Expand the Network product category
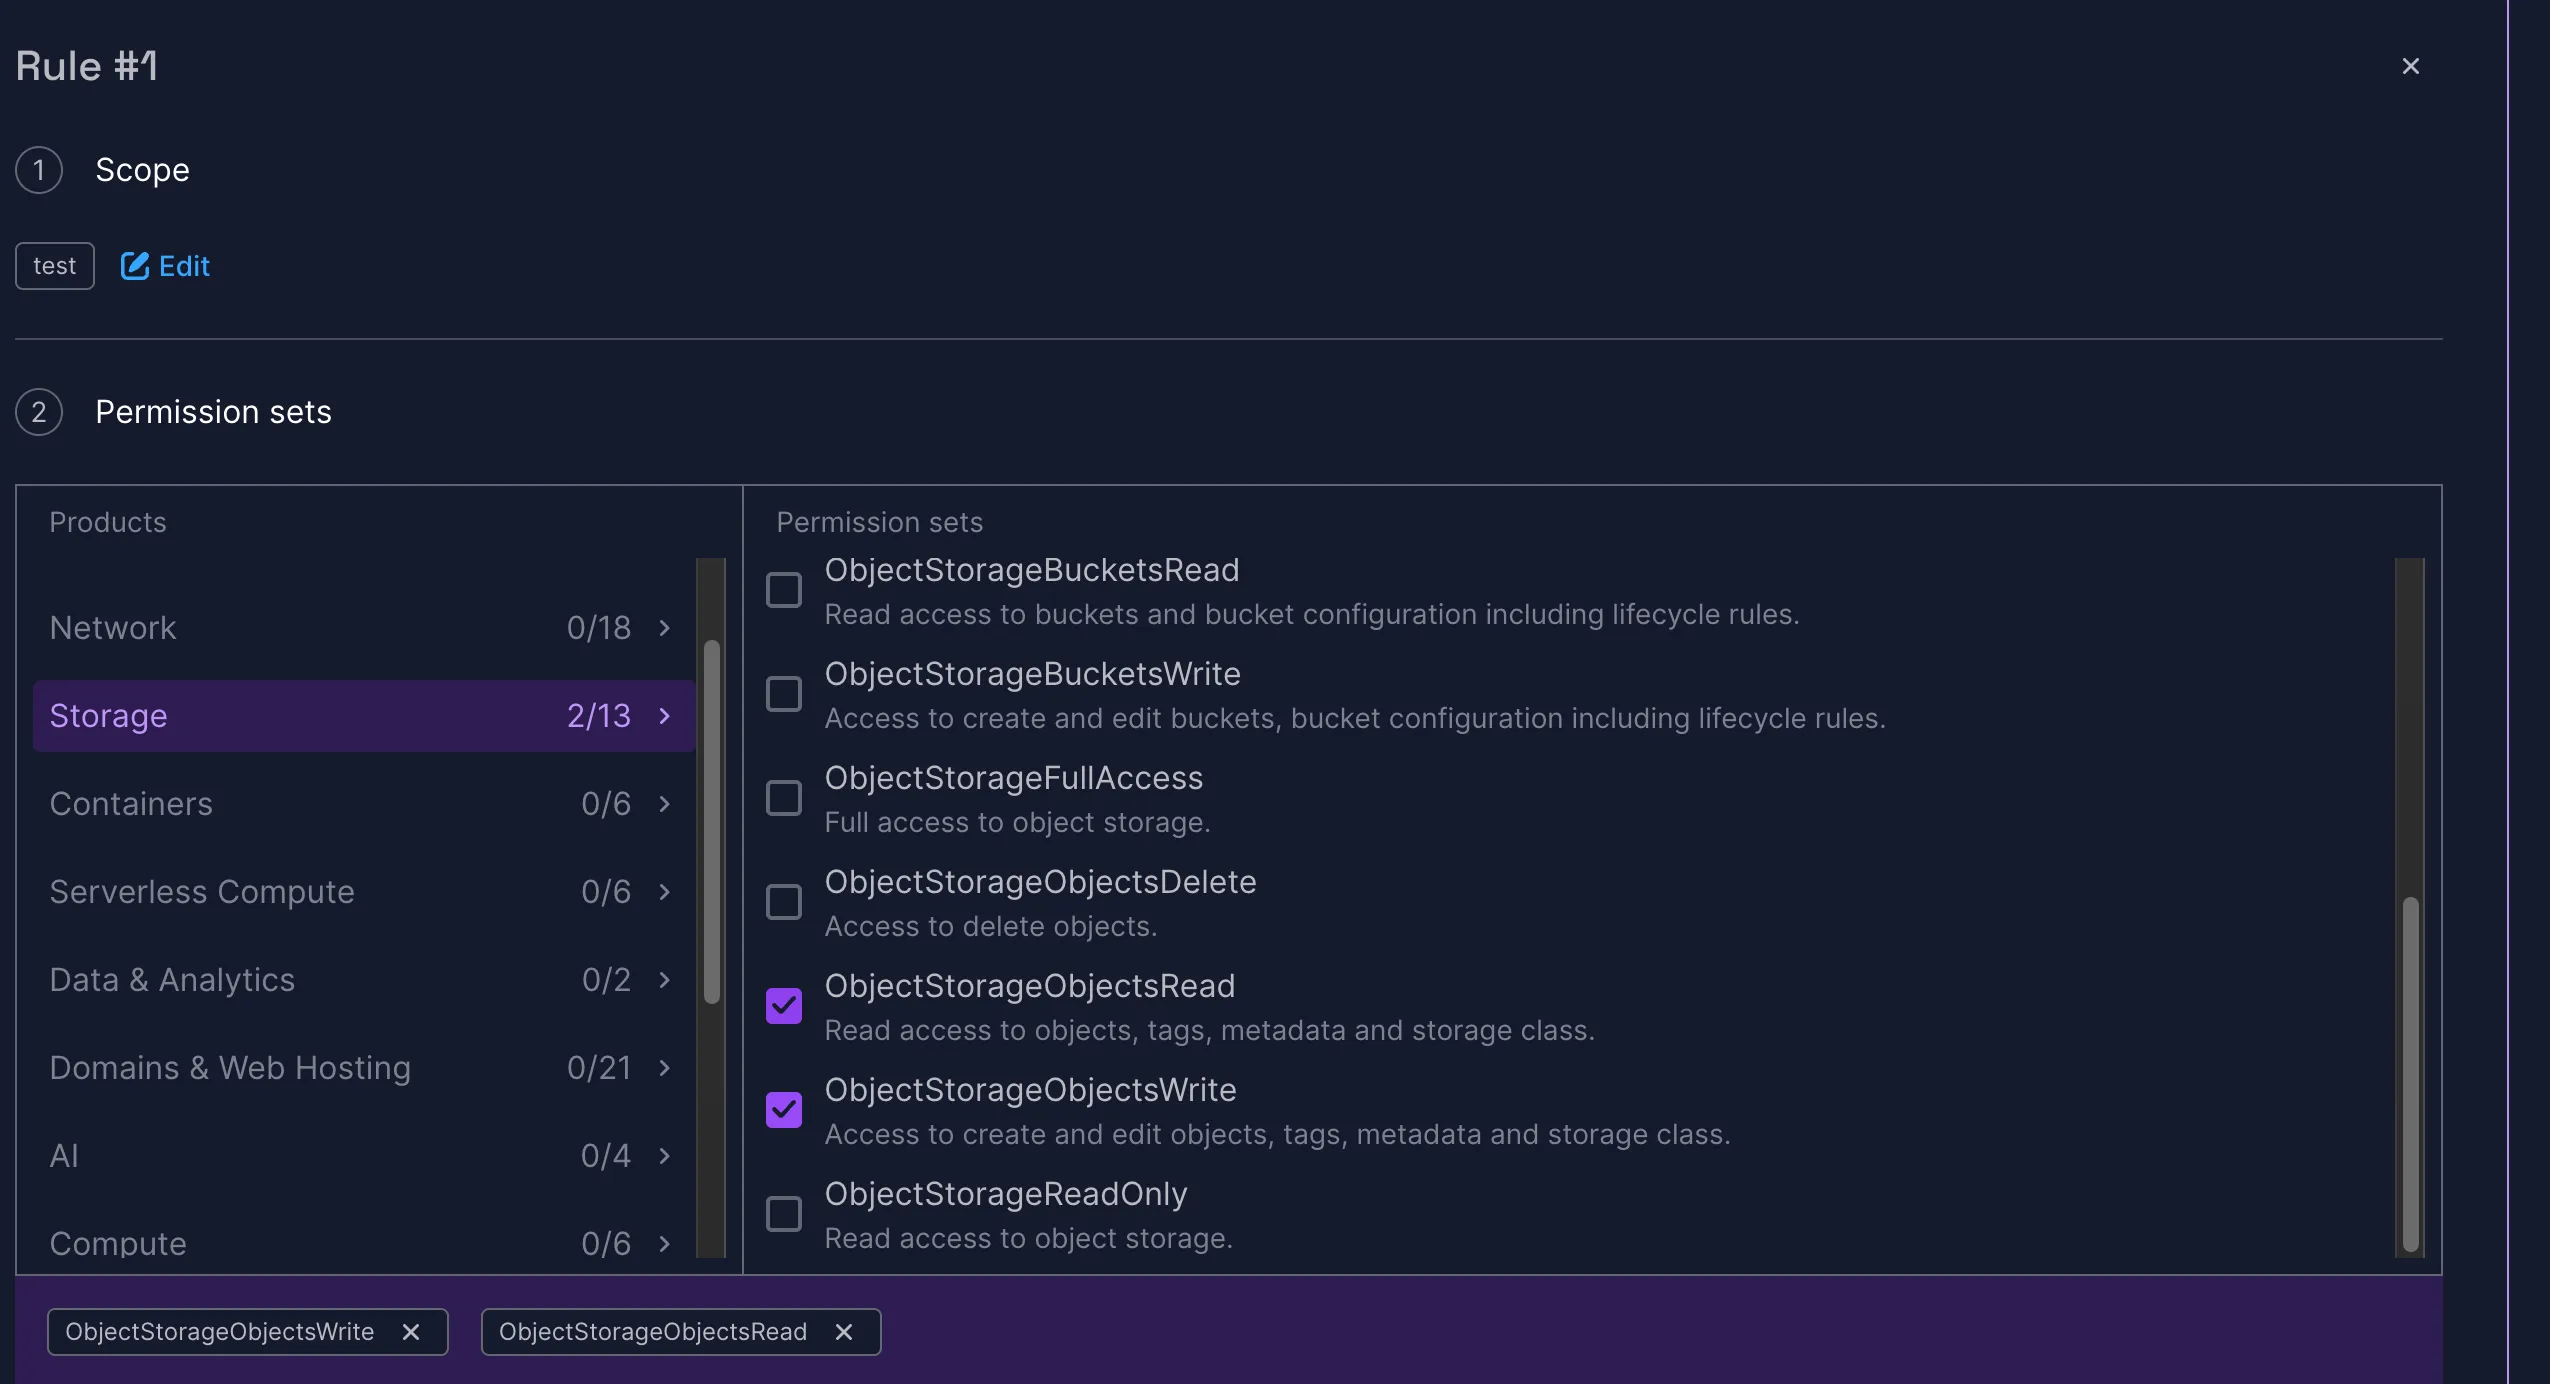 663,628
